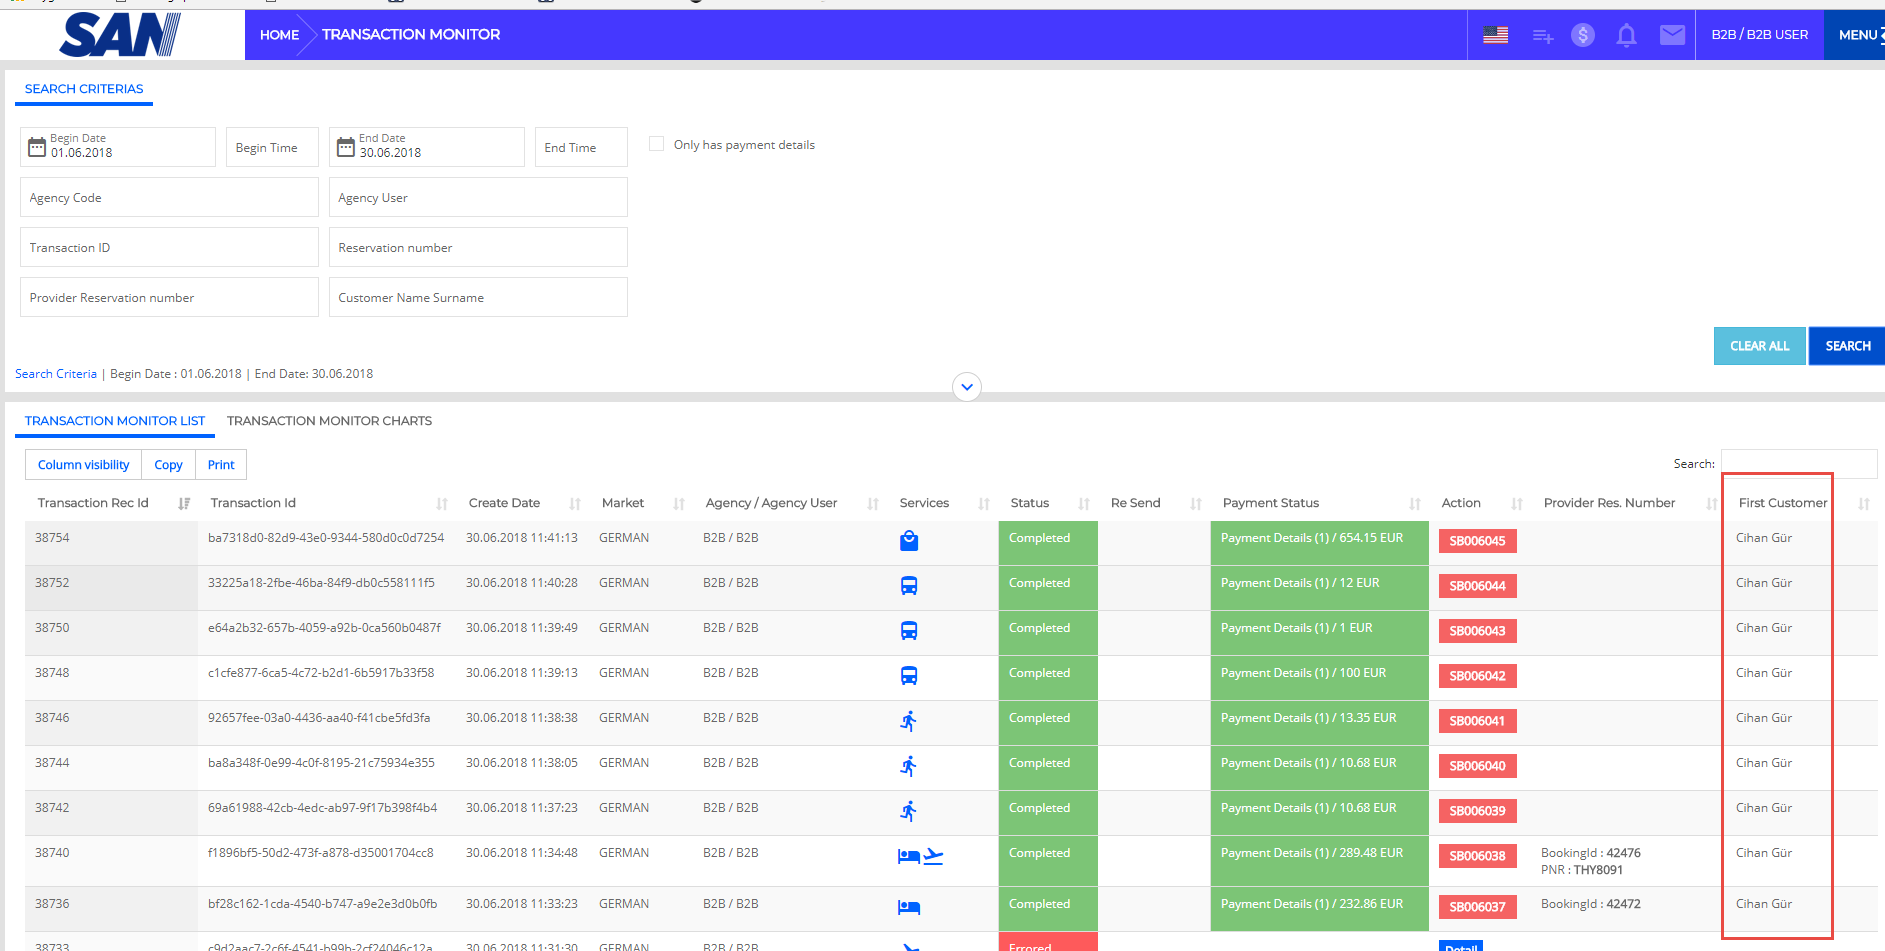Open the add-to-list icon in header
The width and height of the screenshot is (1885, 951).
click(1542, 36)
